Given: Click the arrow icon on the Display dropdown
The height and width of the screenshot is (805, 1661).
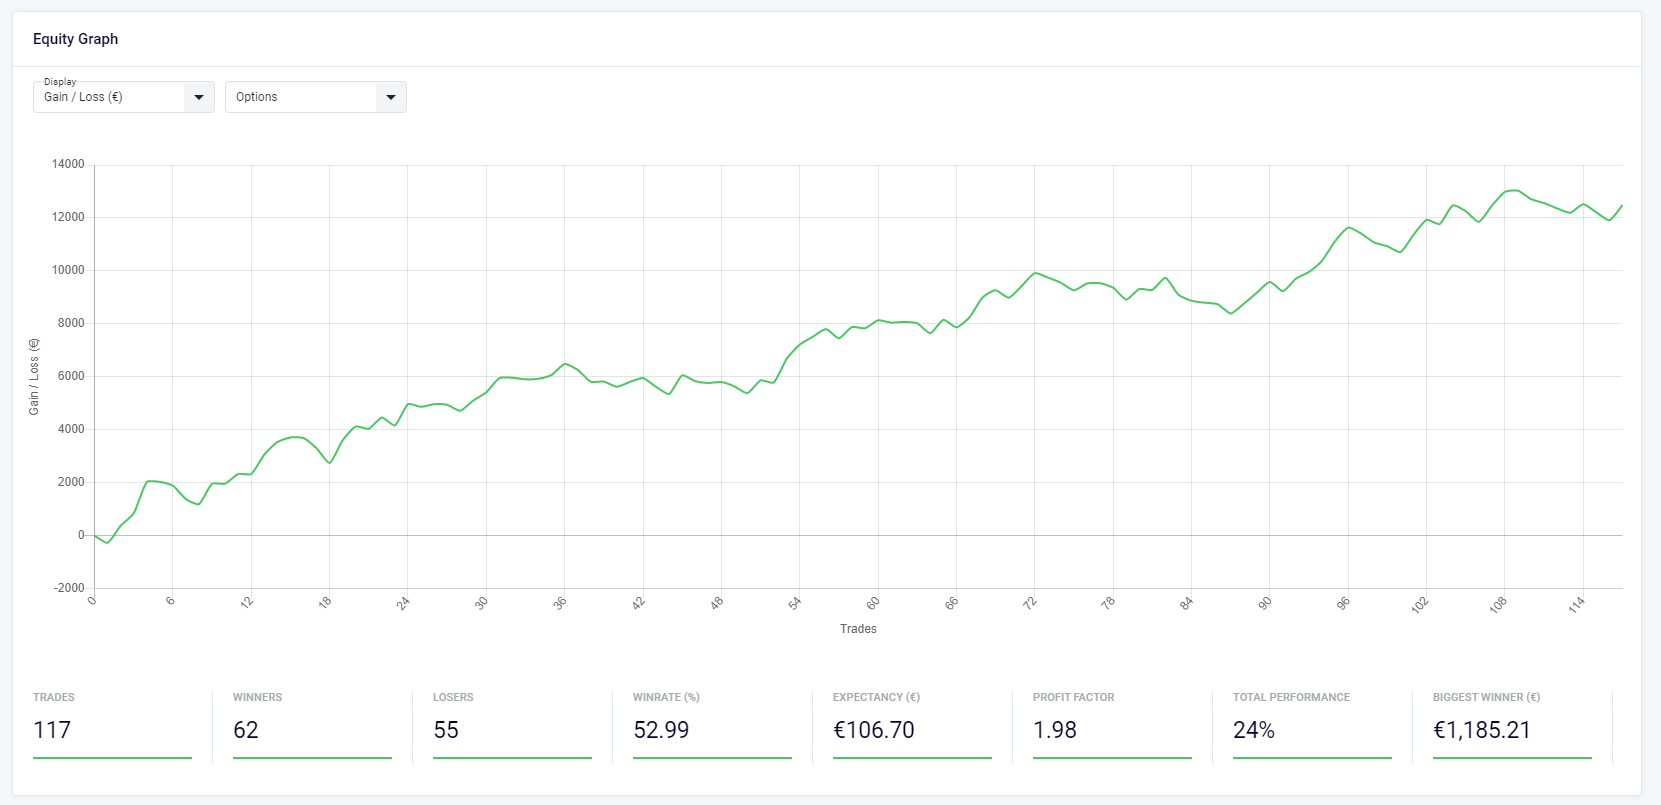Looking at the screenshot, I should click(199, 97).
